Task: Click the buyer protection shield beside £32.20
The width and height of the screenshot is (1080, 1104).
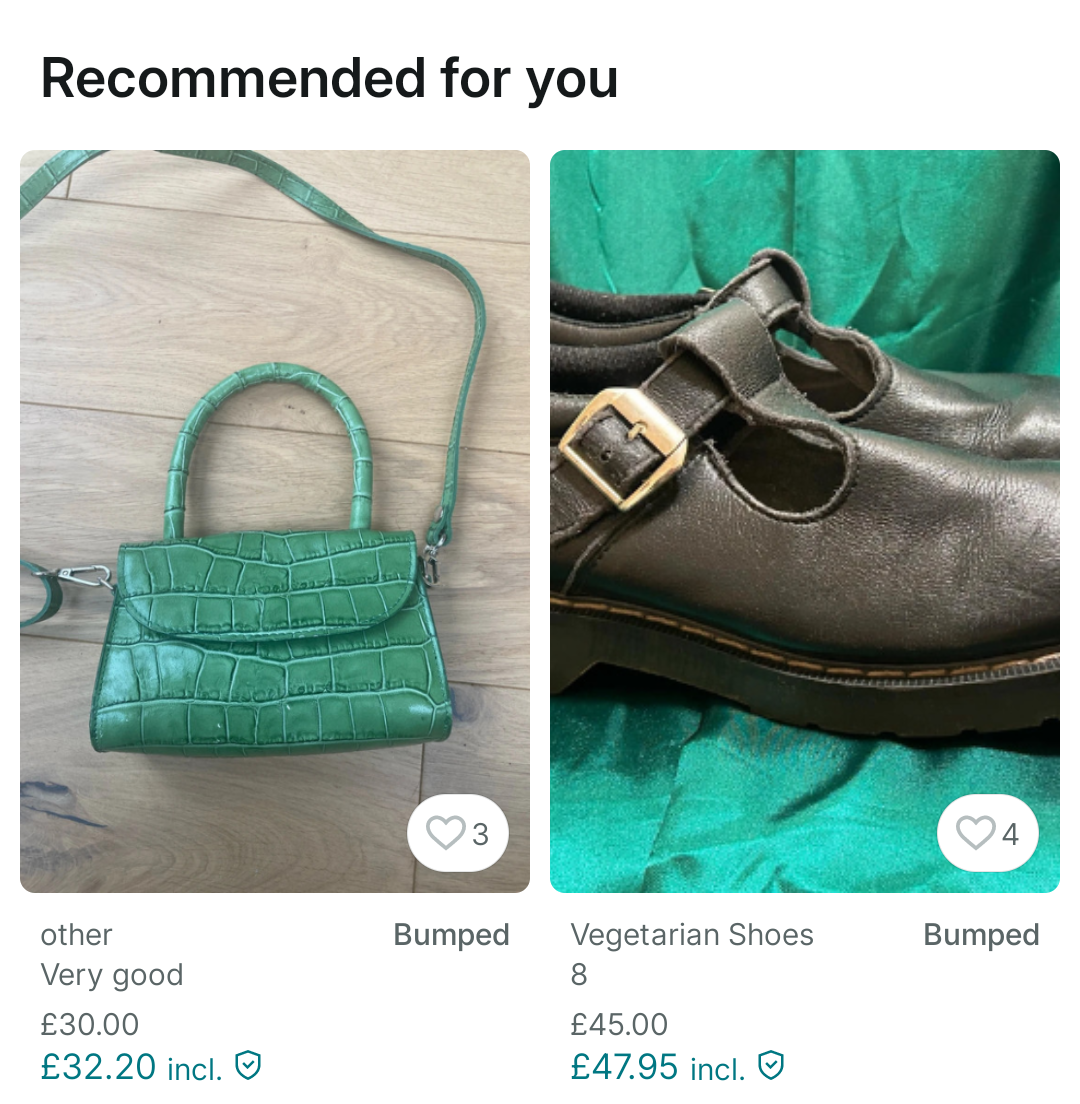Action: (248, 1066)
